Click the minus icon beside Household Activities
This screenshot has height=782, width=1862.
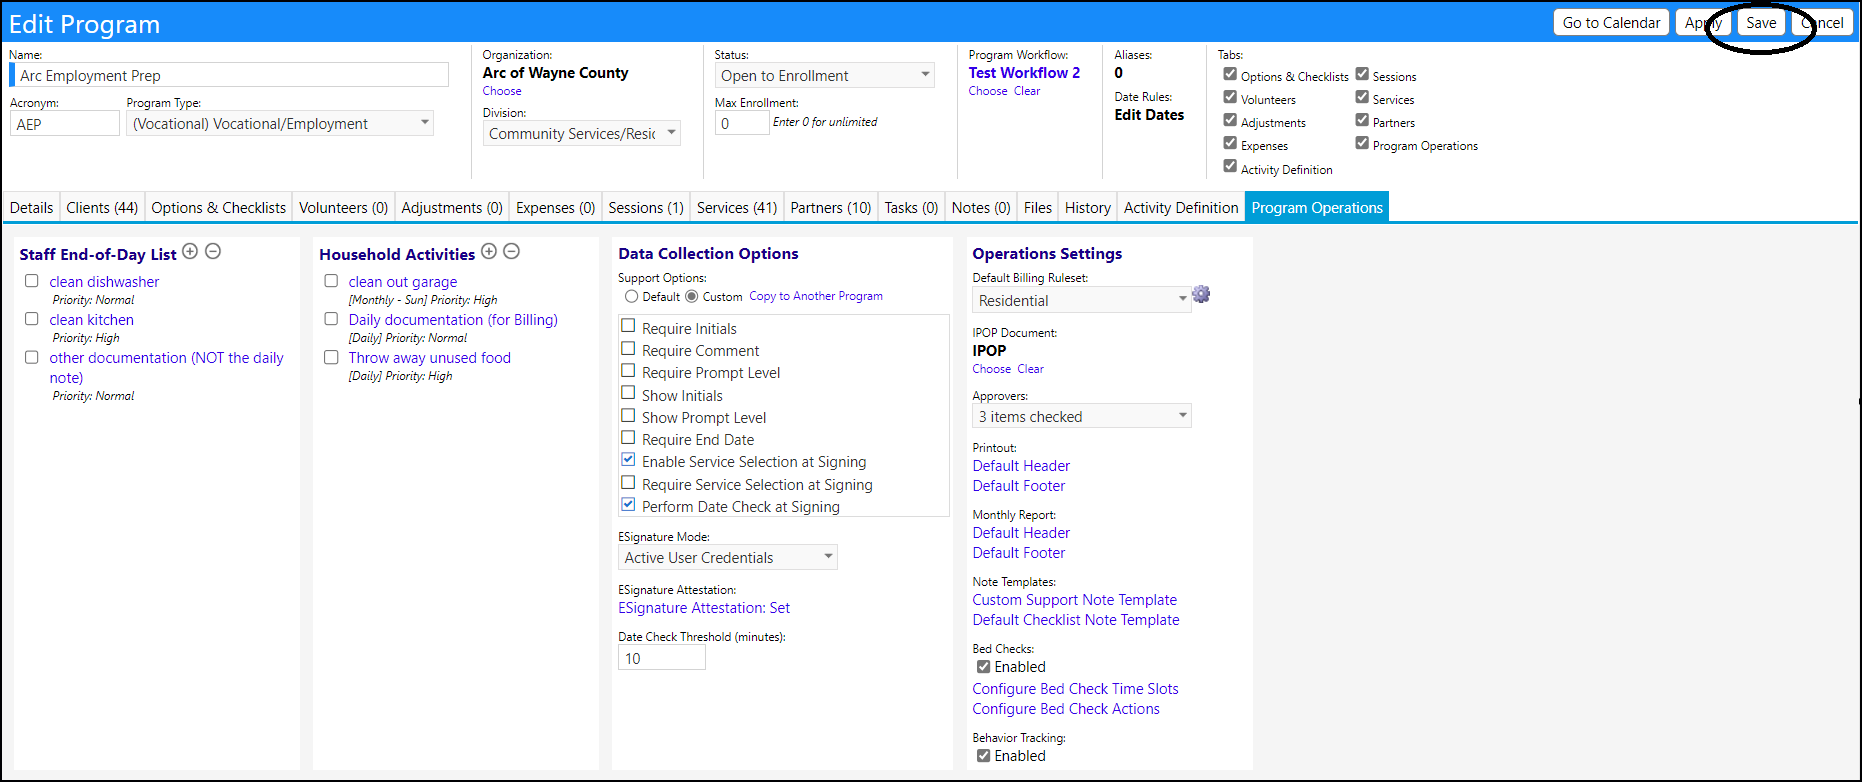[512, 252]
